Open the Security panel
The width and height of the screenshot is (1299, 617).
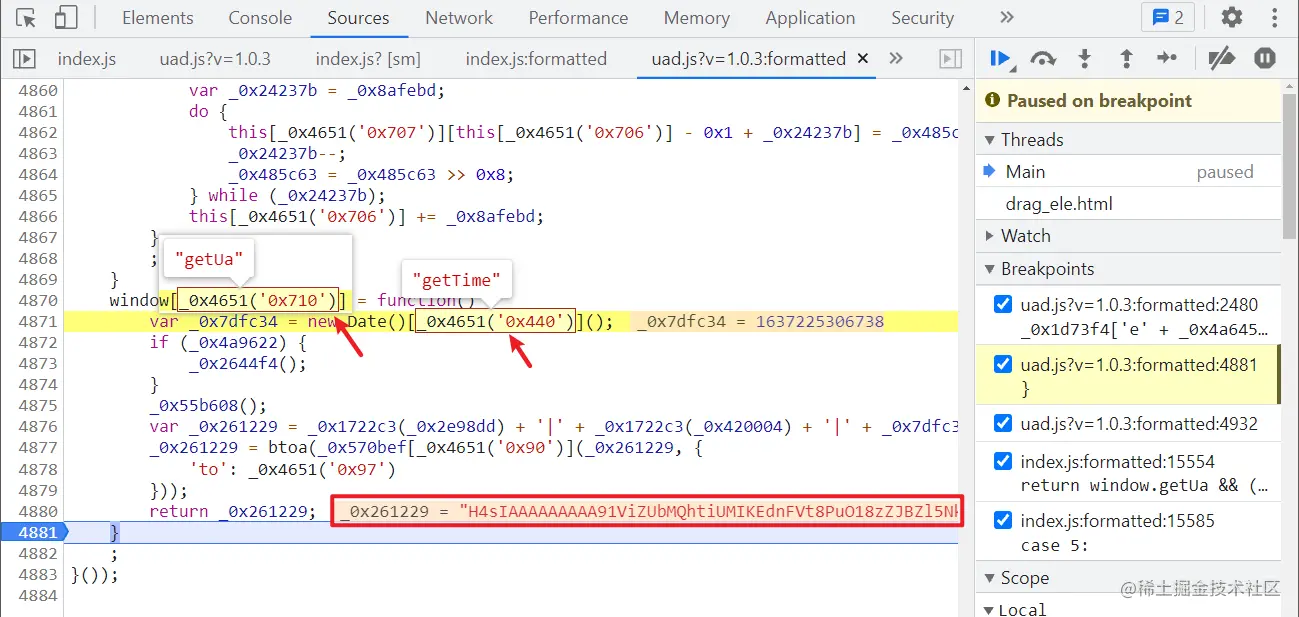(922, 18)
